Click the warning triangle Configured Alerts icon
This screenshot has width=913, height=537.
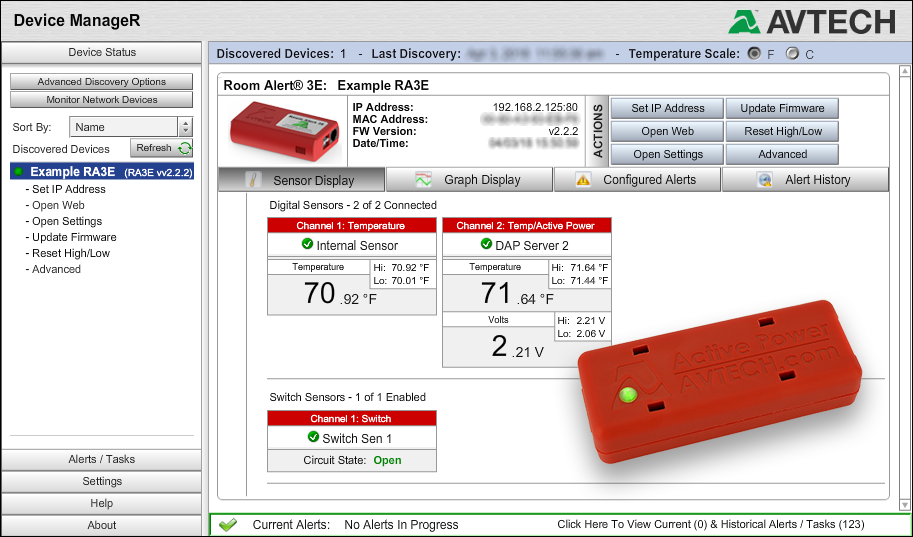tap(582, 180)
